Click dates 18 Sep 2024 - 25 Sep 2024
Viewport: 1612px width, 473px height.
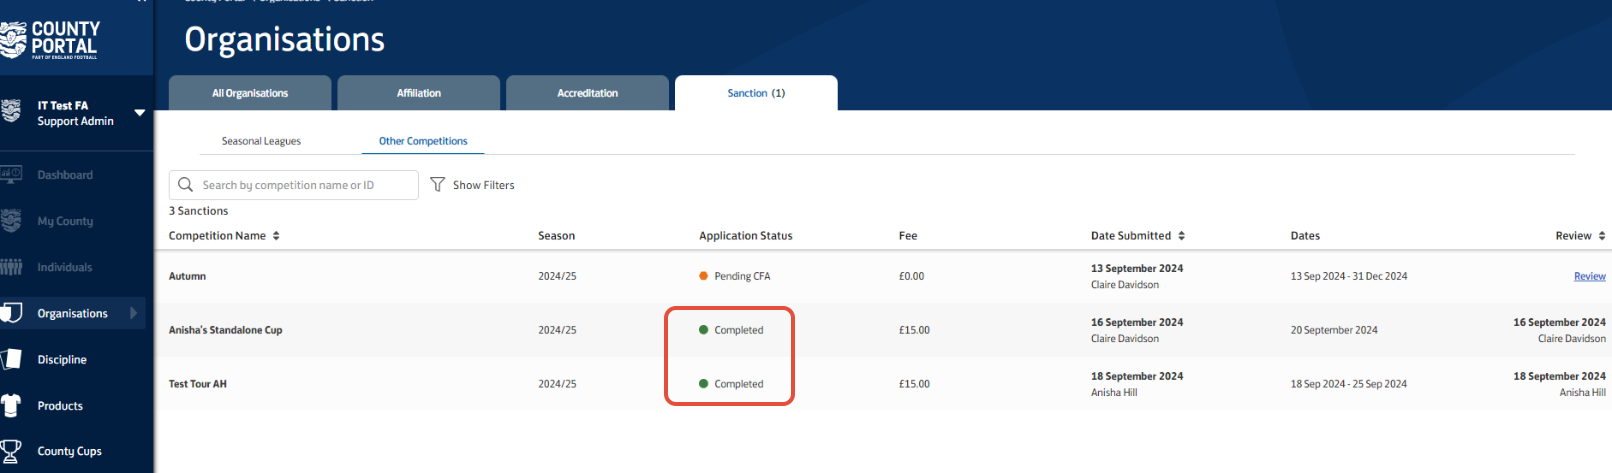(x=1349, y=384)
